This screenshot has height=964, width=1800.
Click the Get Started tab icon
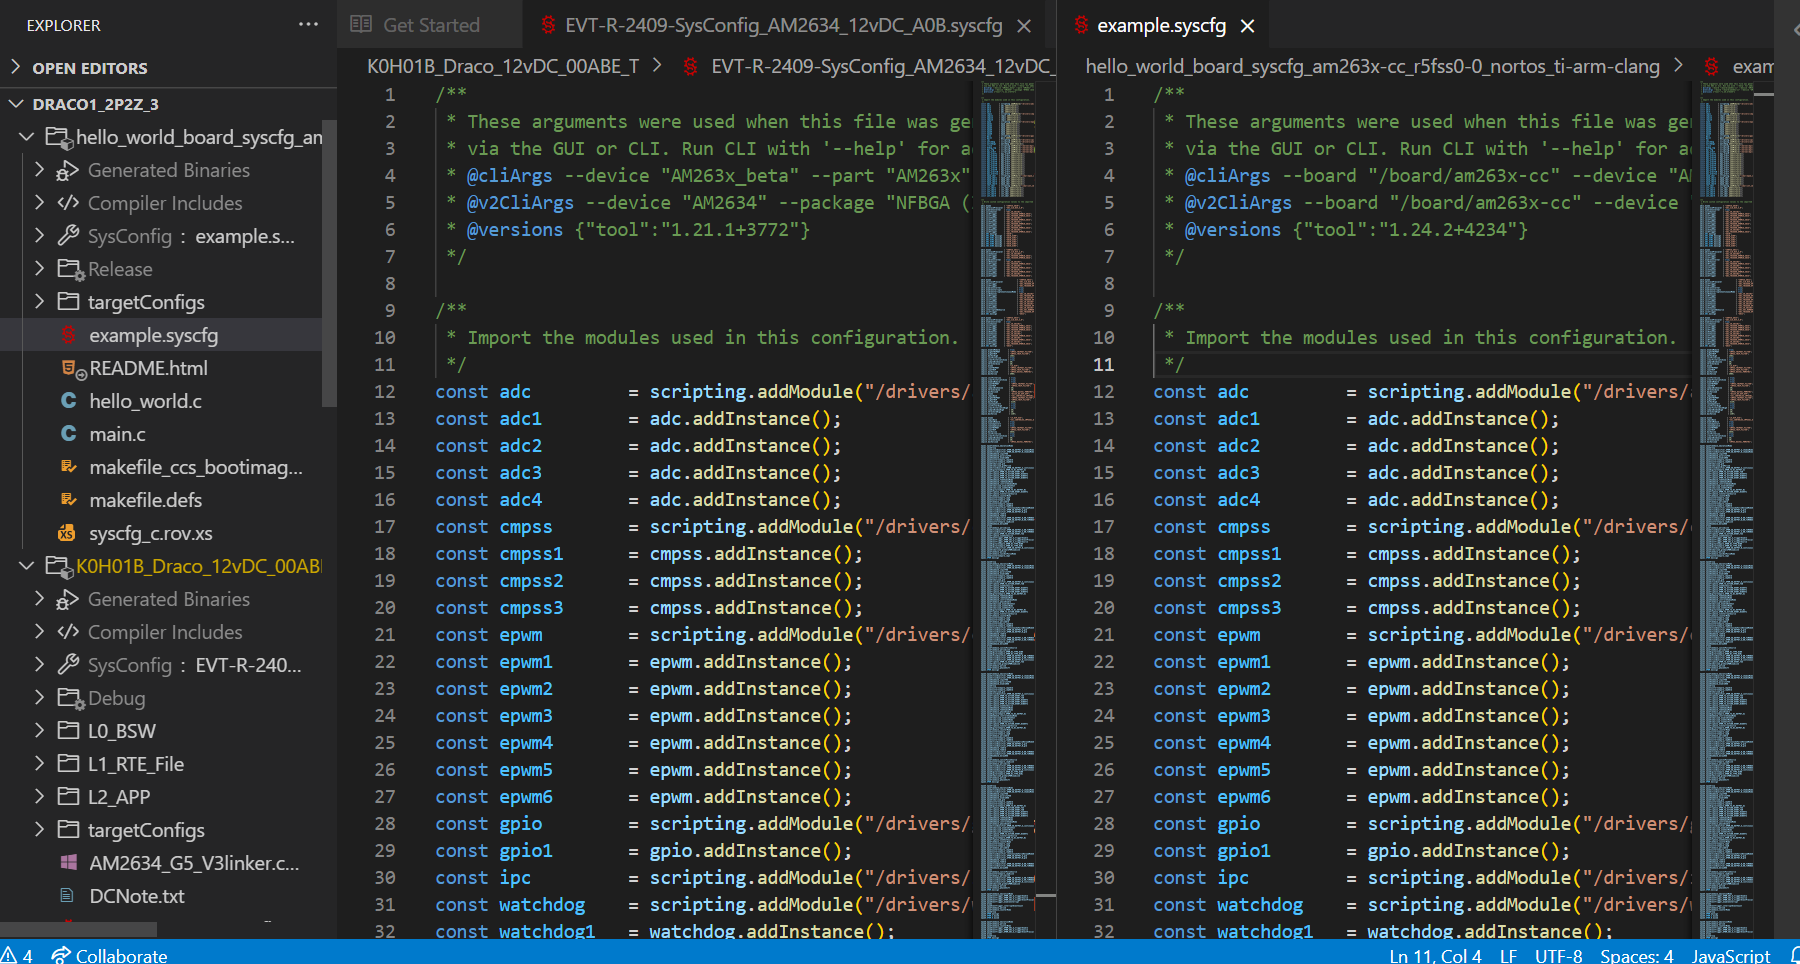coord(361,24)
